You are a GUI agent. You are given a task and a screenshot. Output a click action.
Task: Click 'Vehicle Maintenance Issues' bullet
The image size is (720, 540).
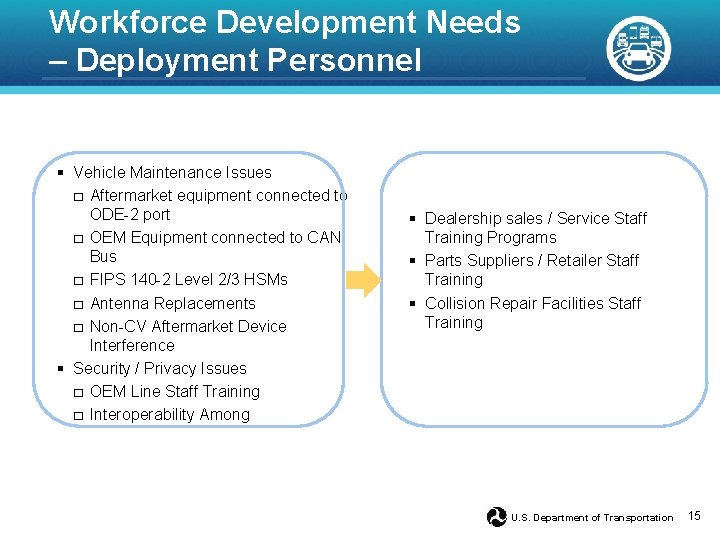pyautogui.click(x=172, y=172)
